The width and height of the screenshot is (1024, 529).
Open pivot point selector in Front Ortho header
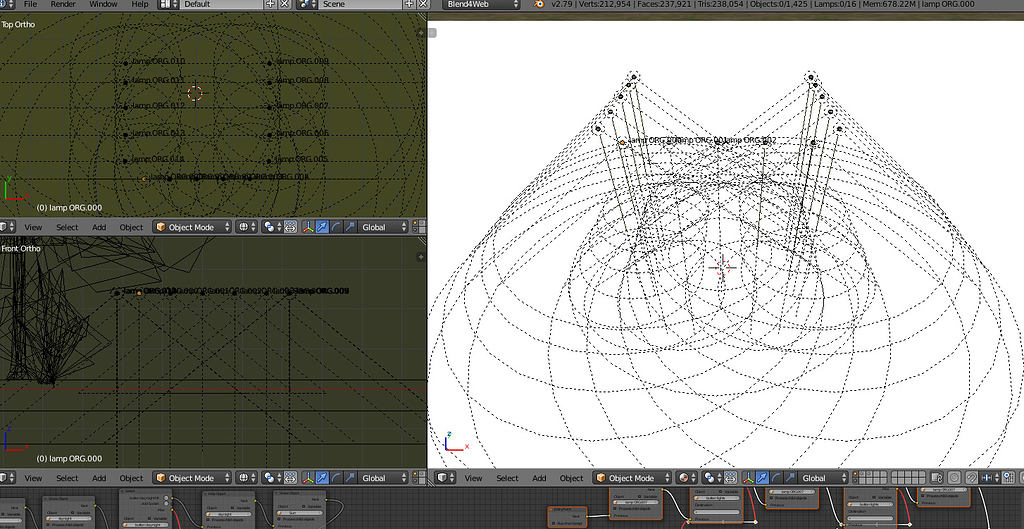tap(271, 478)
